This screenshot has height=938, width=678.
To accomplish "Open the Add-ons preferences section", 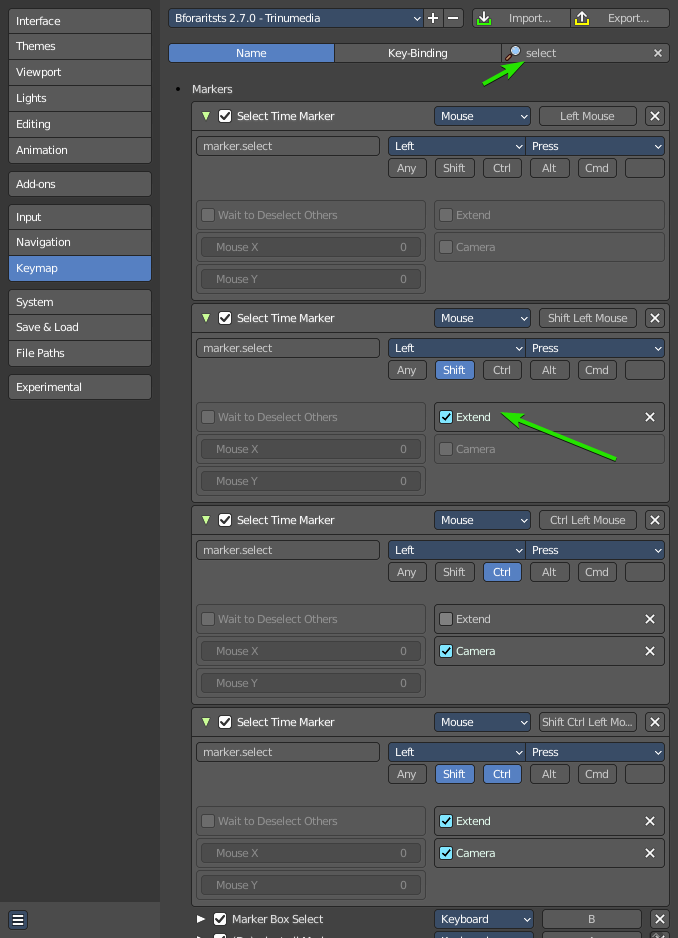I will (x=80, y=184).
